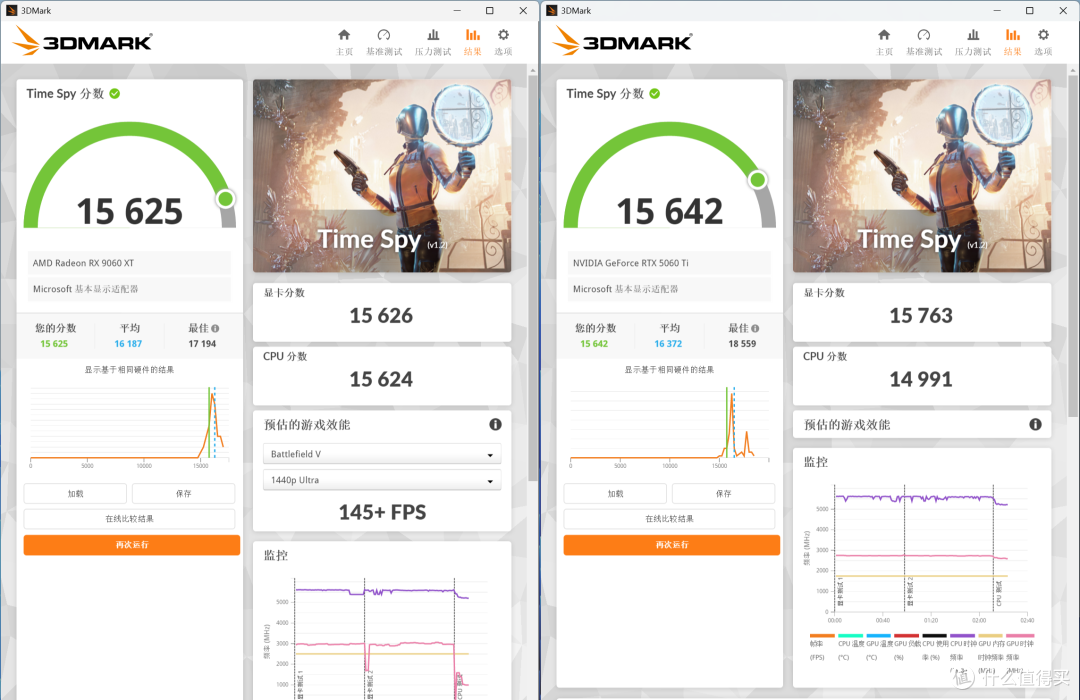The height and width of the screenshot is (700, 1080).
Task: Expand the Battlefield V game dropdown
Action: [x=382, y=454]
